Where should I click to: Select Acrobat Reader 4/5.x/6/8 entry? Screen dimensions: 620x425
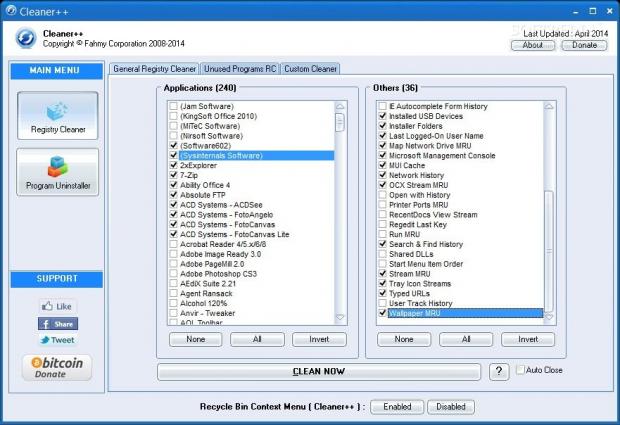[223, 244]
